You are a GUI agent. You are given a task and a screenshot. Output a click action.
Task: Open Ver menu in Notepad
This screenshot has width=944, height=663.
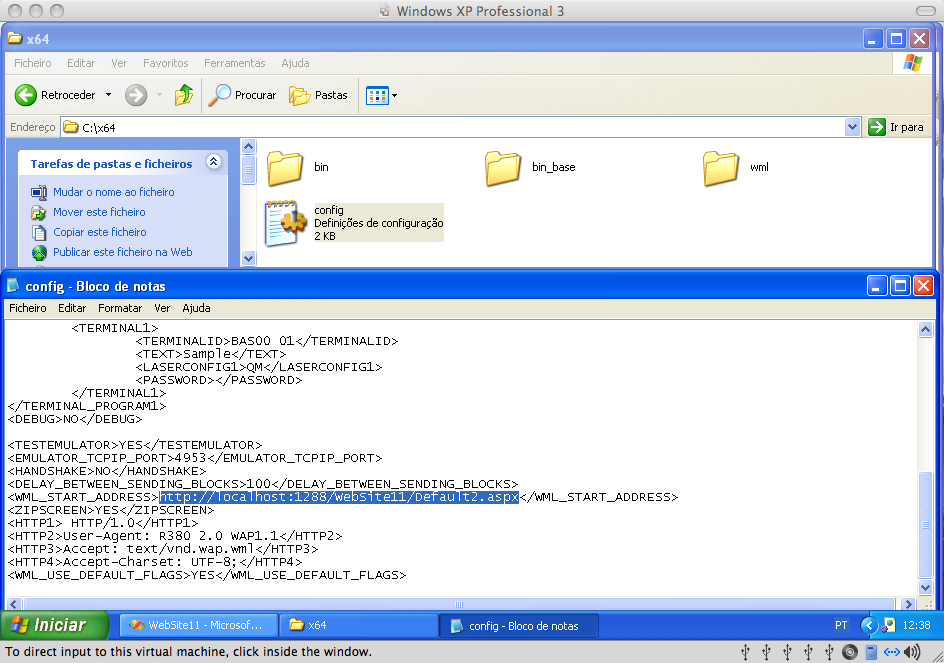(x=162, y=308)
